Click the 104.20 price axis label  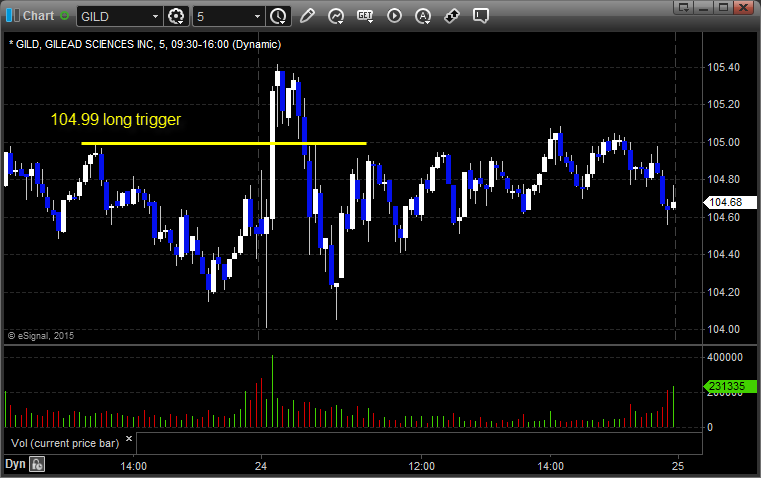pyautogui.click(x=724, y=292)
